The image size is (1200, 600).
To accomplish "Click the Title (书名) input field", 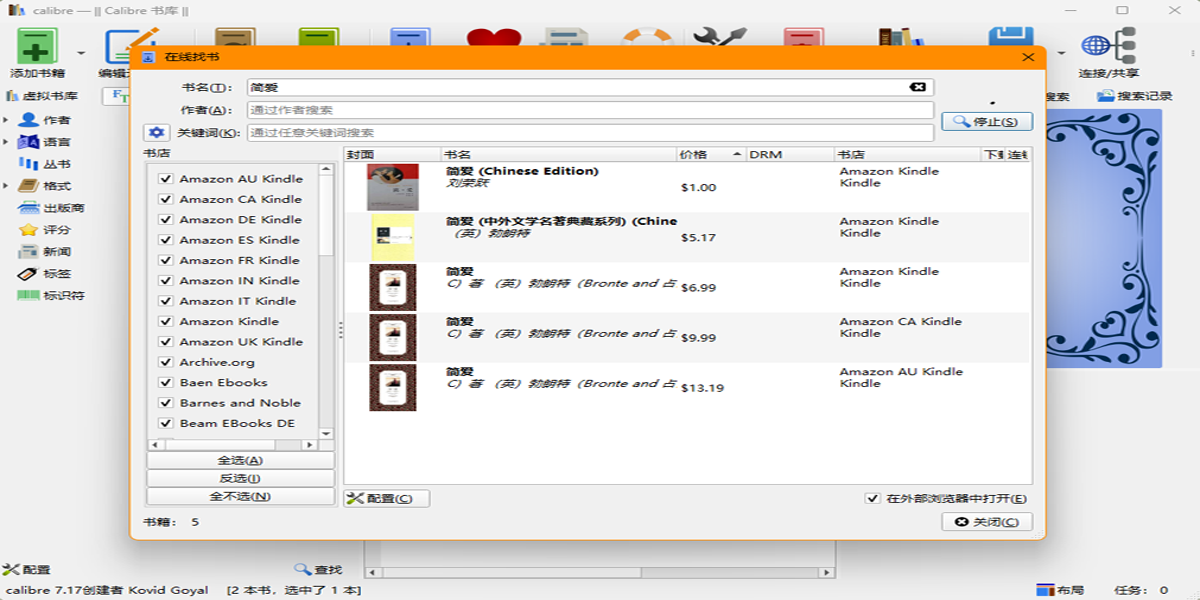I will coord(590,87).
